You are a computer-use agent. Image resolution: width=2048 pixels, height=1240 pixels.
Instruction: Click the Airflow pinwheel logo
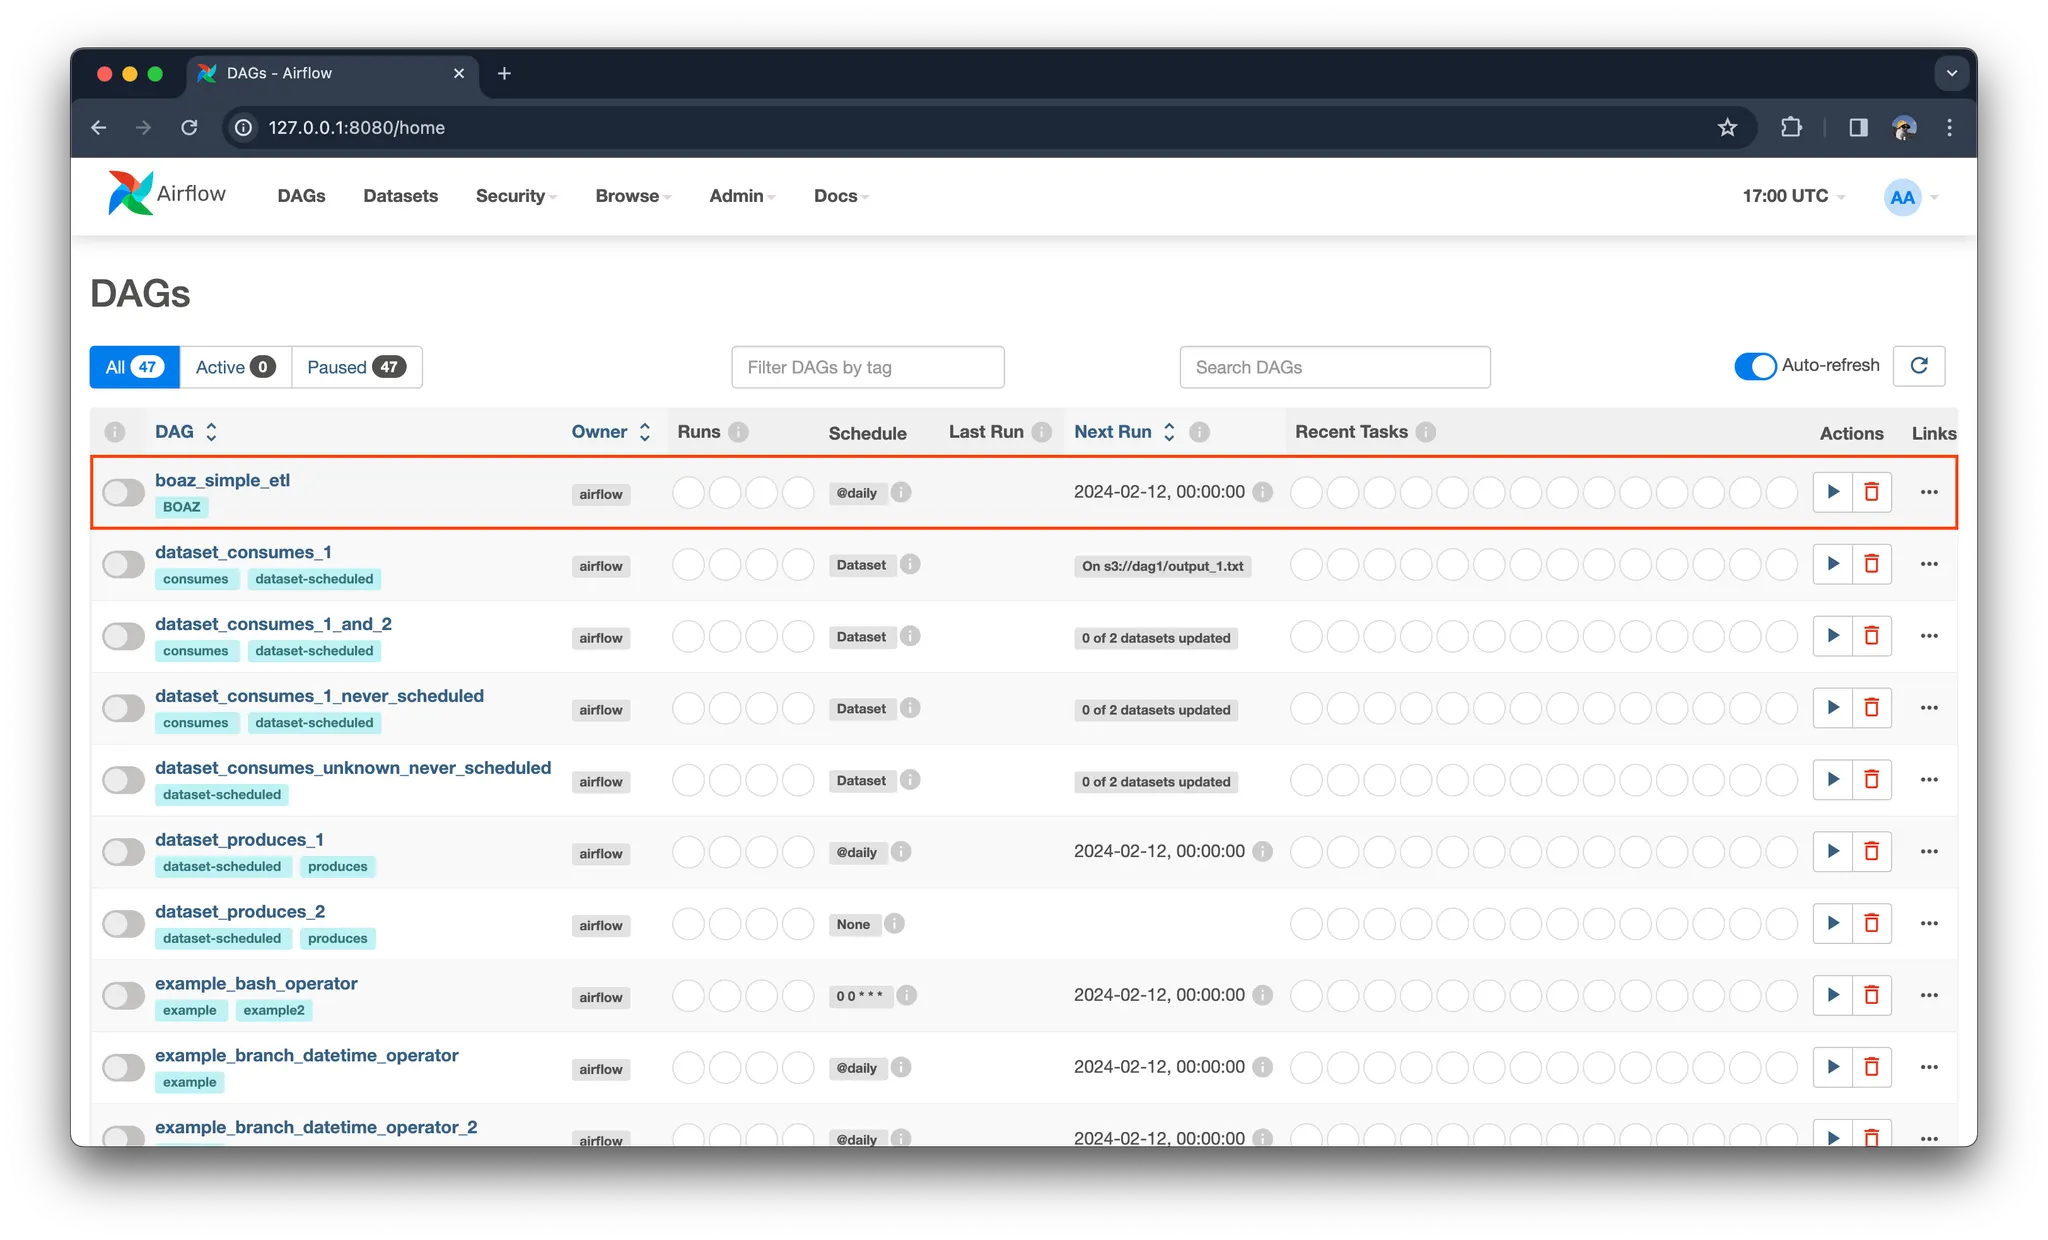131,194
